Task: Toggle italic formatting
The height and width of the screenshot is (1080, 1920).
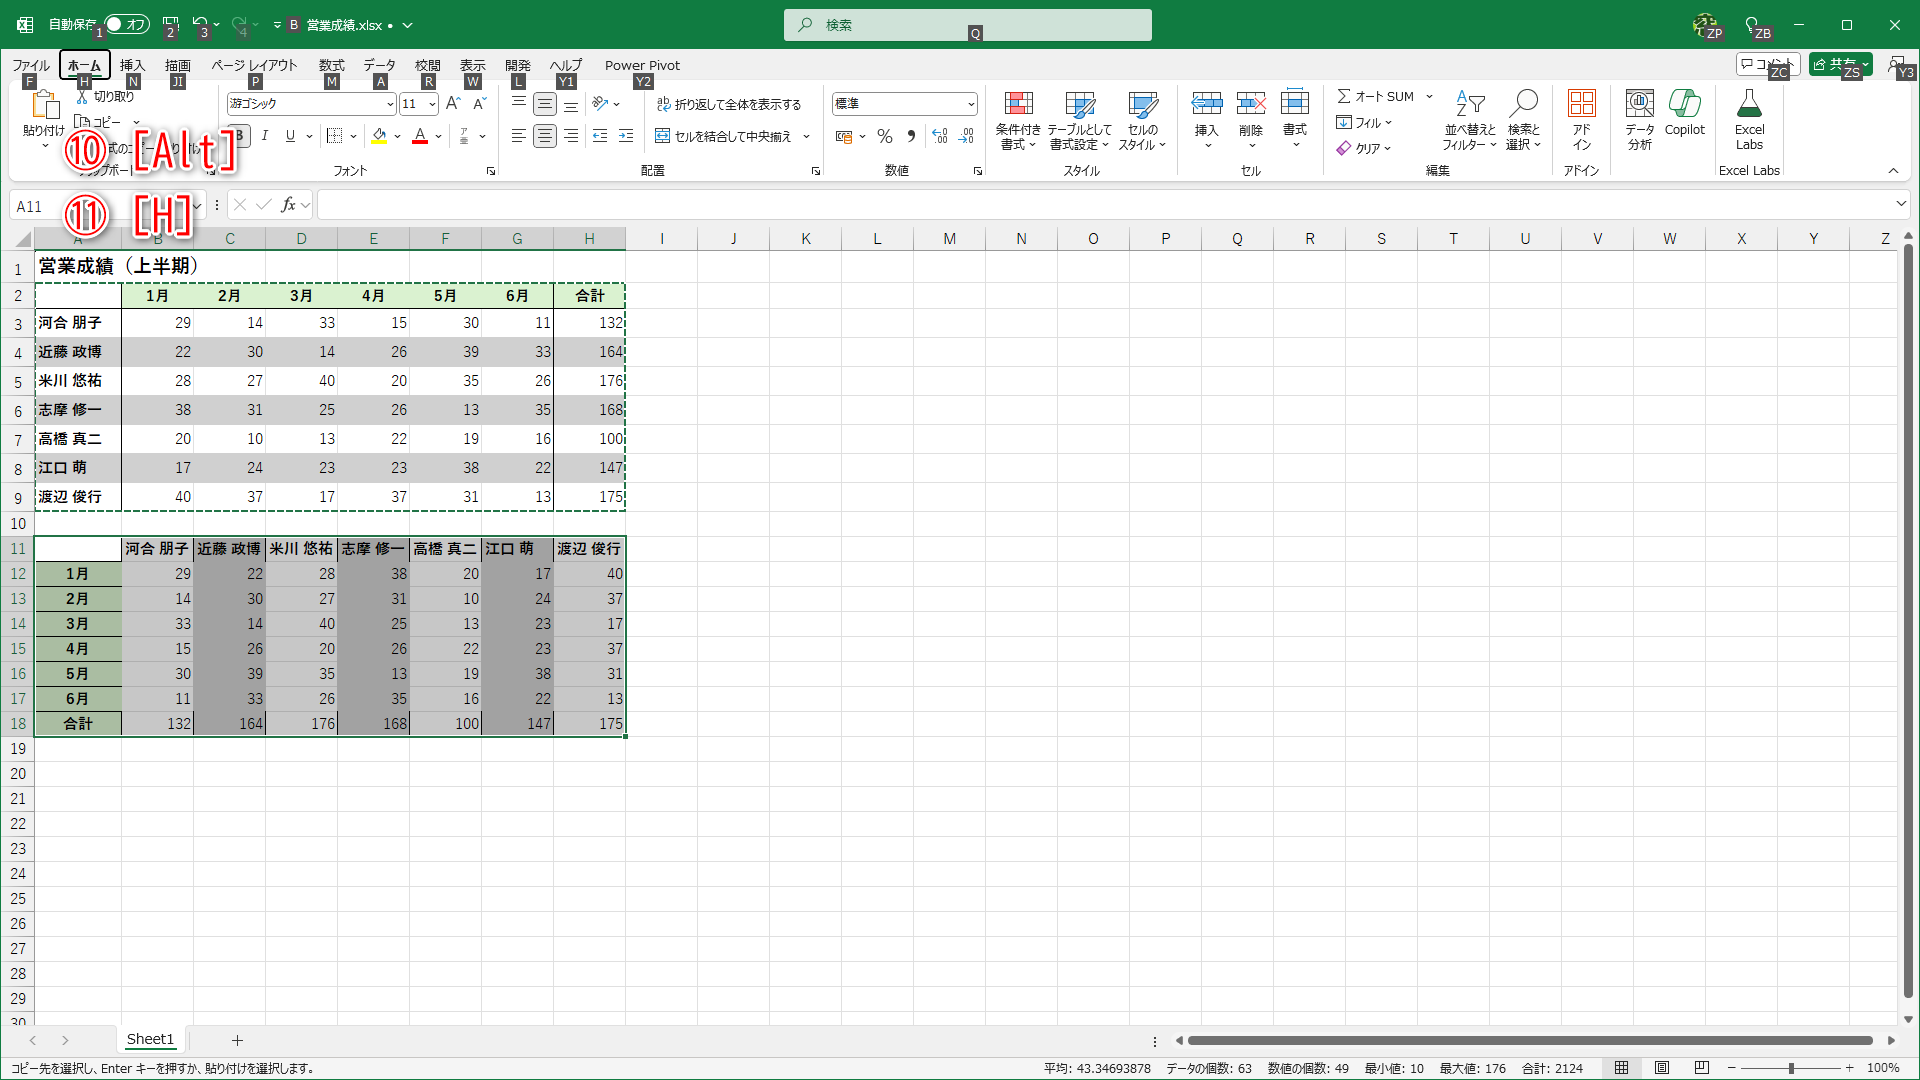Action: click(x=265, y=136)
